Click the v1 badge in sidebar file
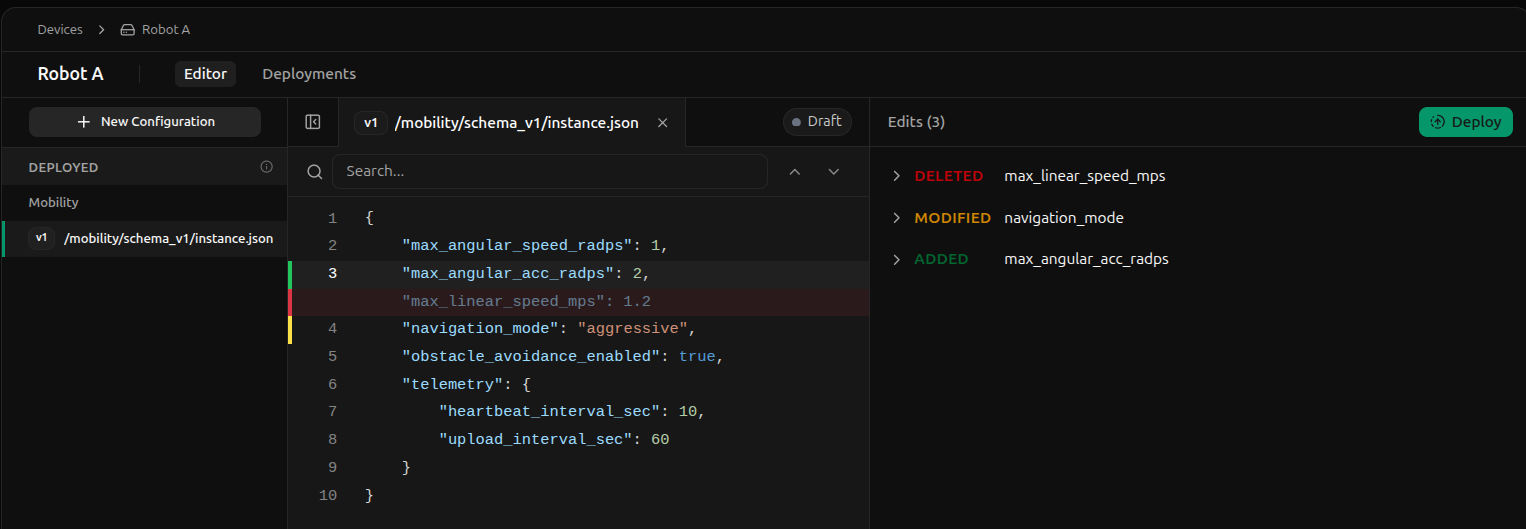Screen dimensions: 1526x529 pyautogui.click(x=41, y=239)
